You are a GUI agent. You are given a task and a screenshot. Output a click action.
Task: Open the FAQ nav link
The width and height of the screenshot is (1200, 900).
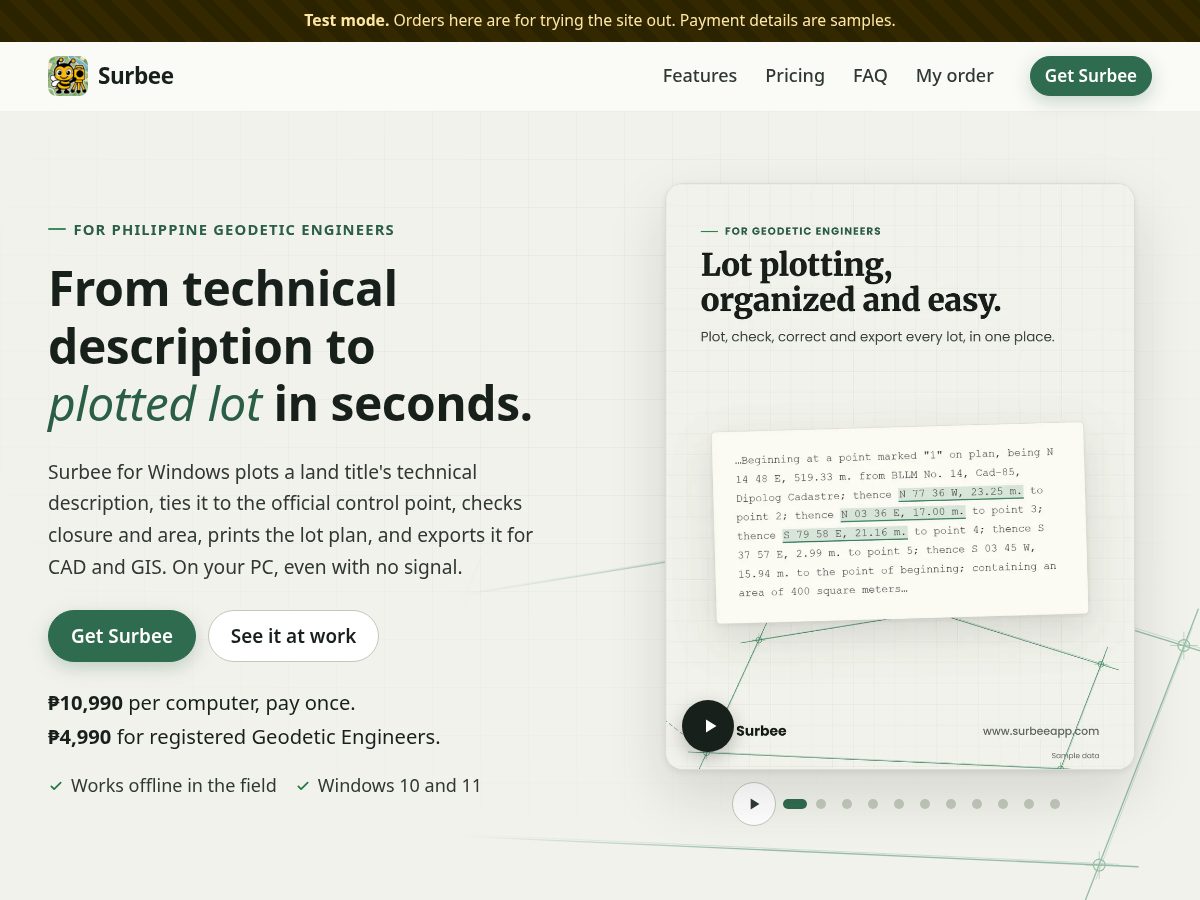click(x=870, y=76)
